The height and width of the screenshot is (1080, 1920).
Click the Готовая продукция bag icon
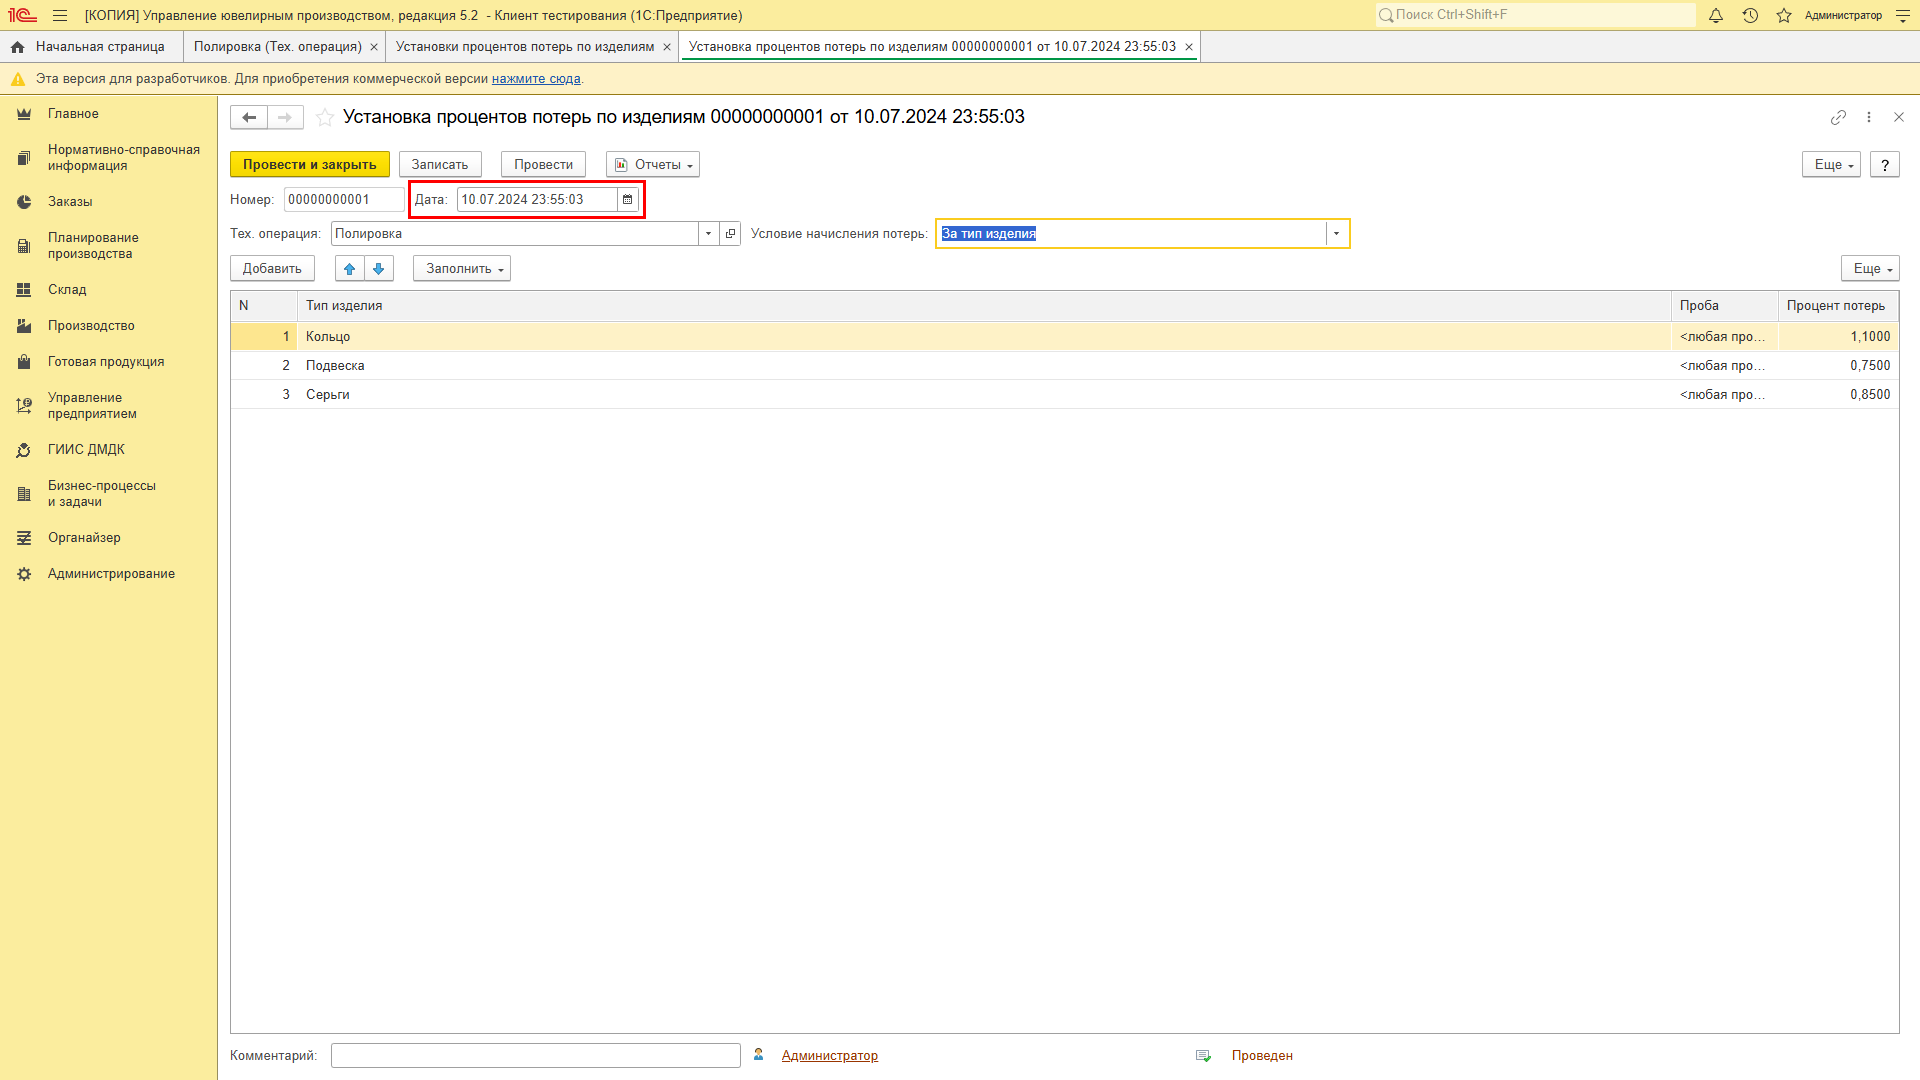point(24,362)
